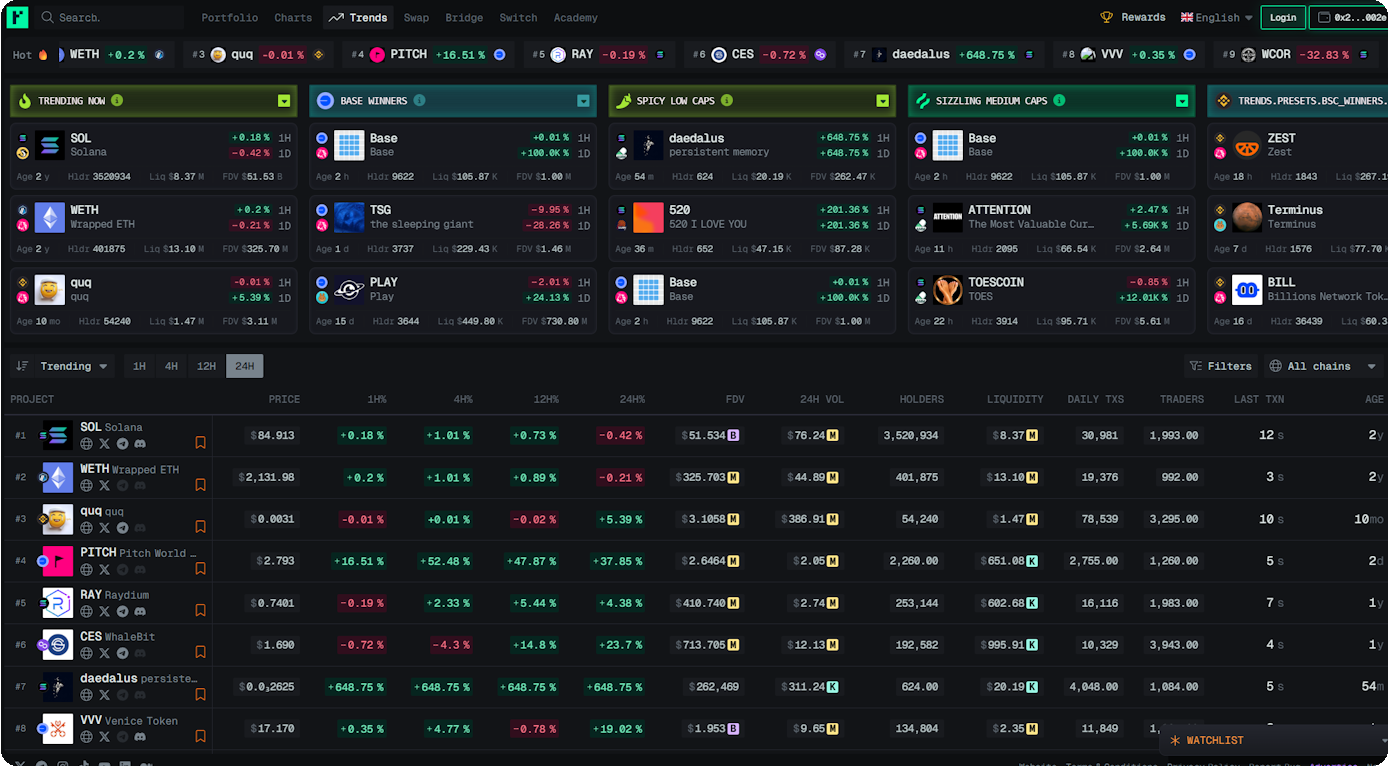Open the Trending sort dropdown
This screenshot has height=768, width=1389.
pos(74,366)
